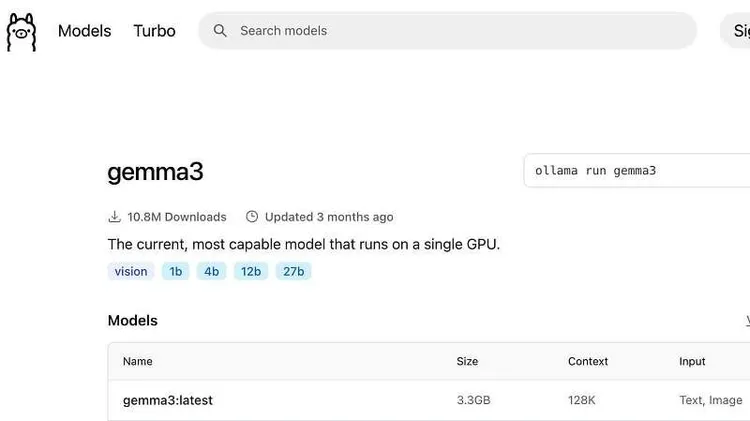Click the Input column header
Screen dimensions: 750x421
tap(692, 361)
